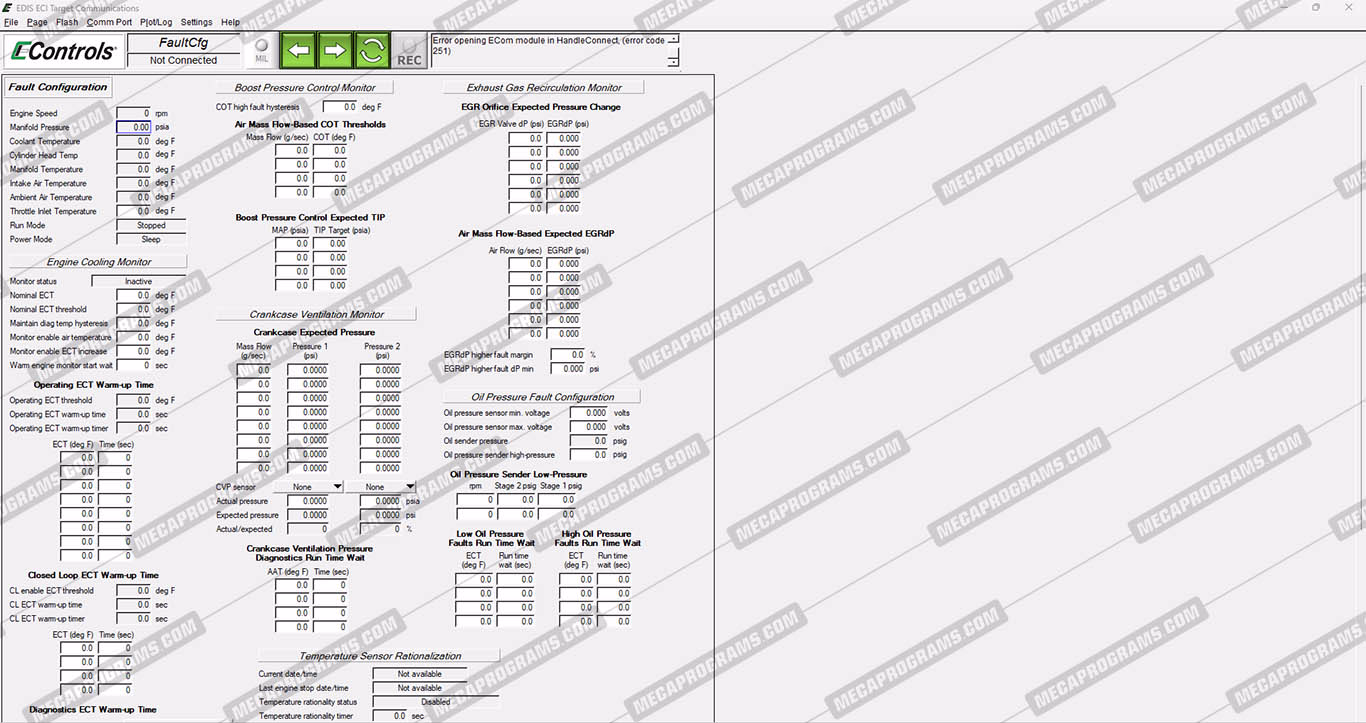This screenshot has height=723, width=1366.
Task: Click the MIL indicator lamp
Action: tap(261, 50)
